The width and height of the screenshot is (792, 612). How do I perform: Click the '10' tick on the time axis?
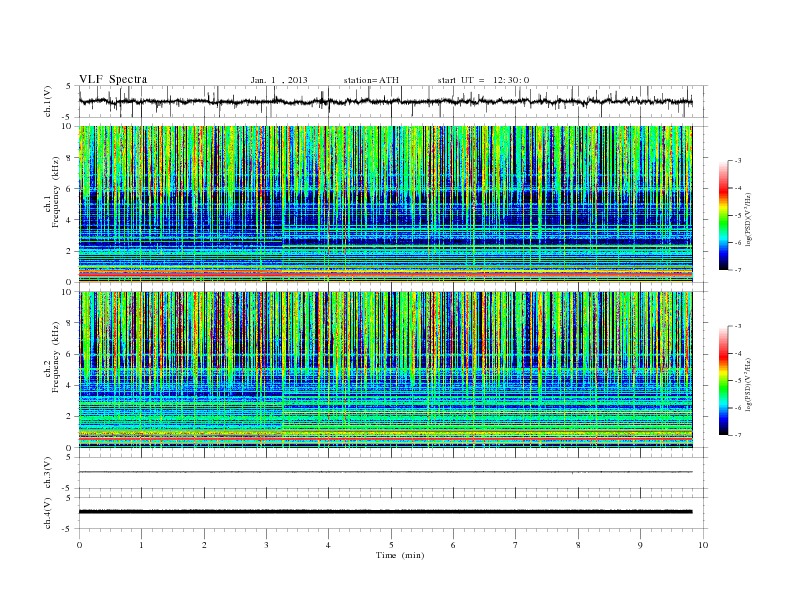[703, 545]
